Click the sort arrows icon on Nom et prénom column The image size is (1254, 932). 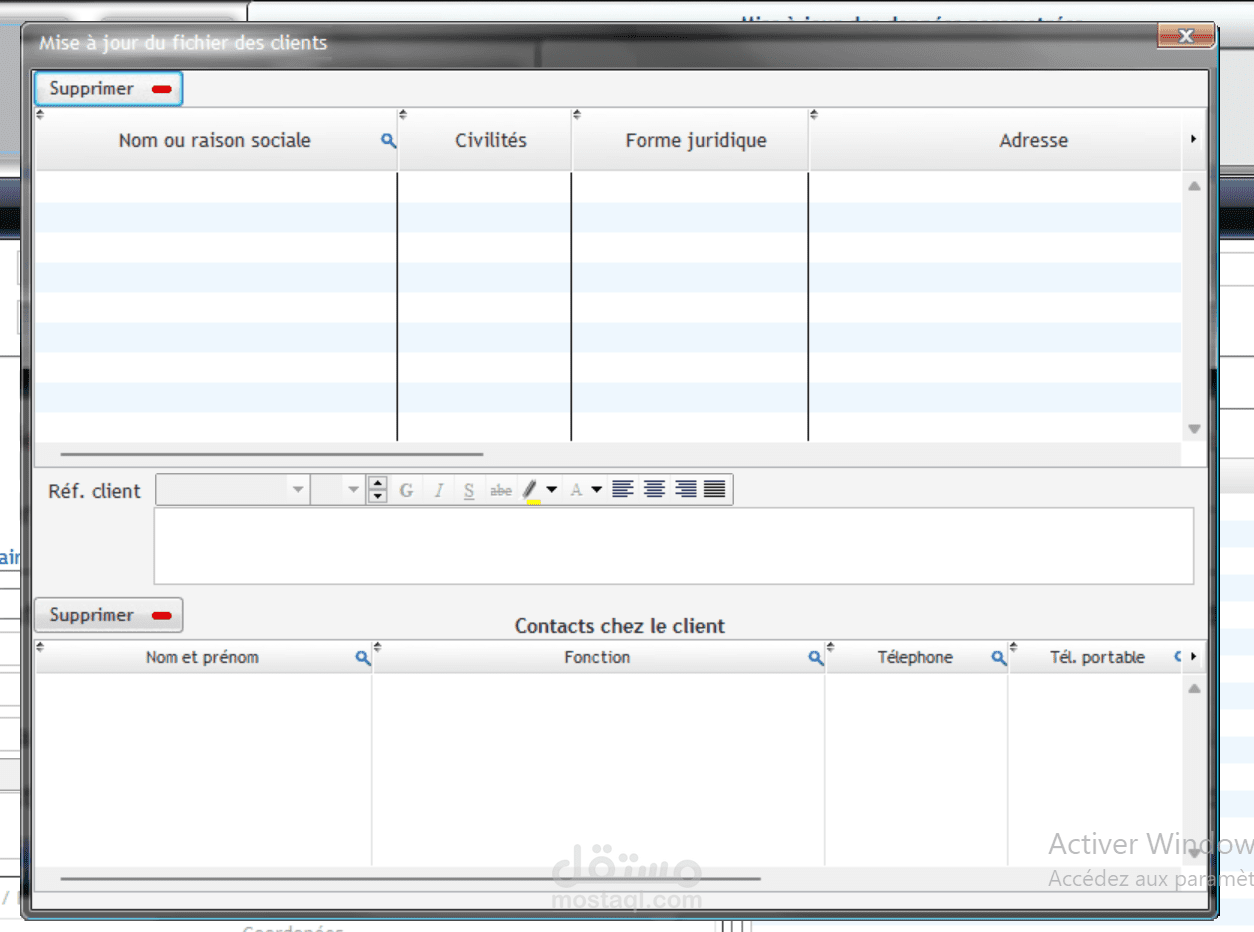[x=40, y=647]
